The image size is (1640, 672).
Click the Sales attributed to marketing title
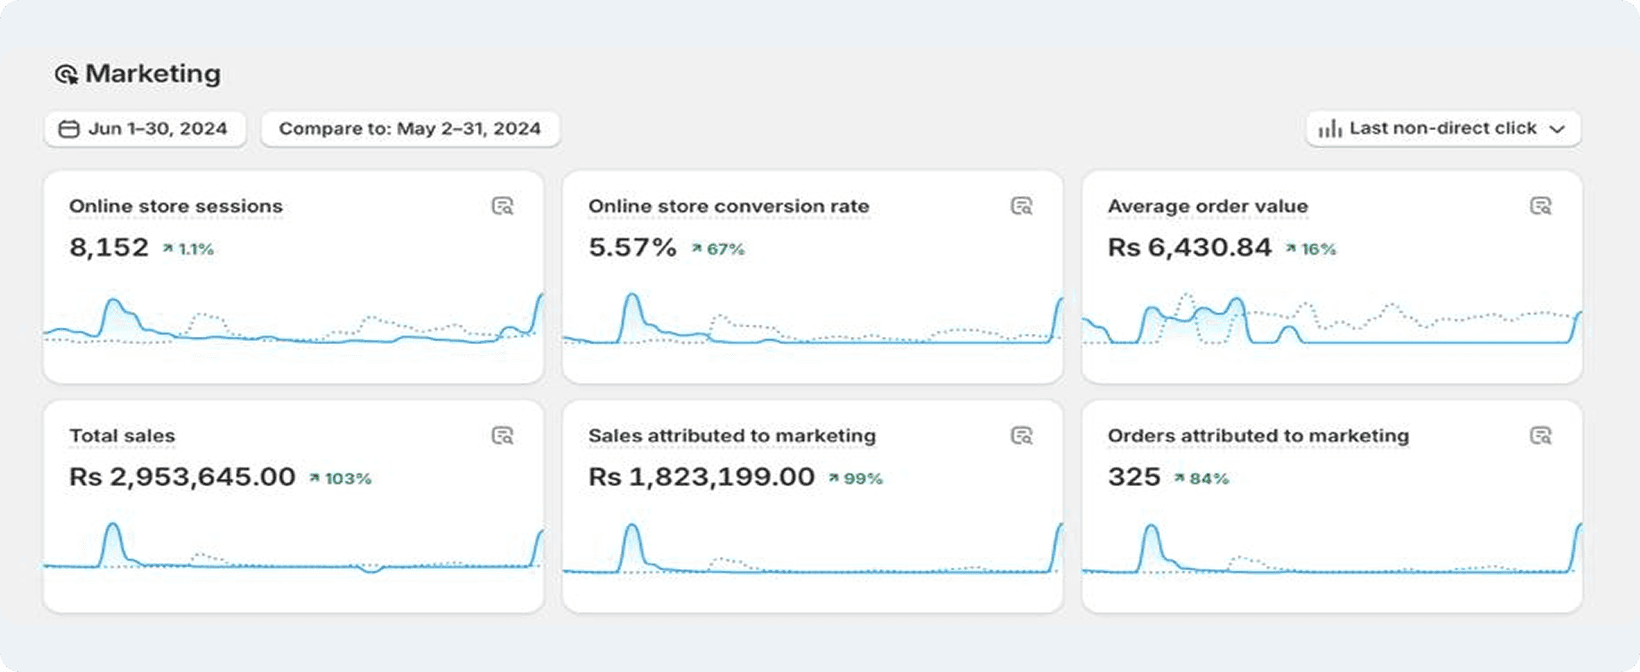pyautogui.click(x=731, y=436)
